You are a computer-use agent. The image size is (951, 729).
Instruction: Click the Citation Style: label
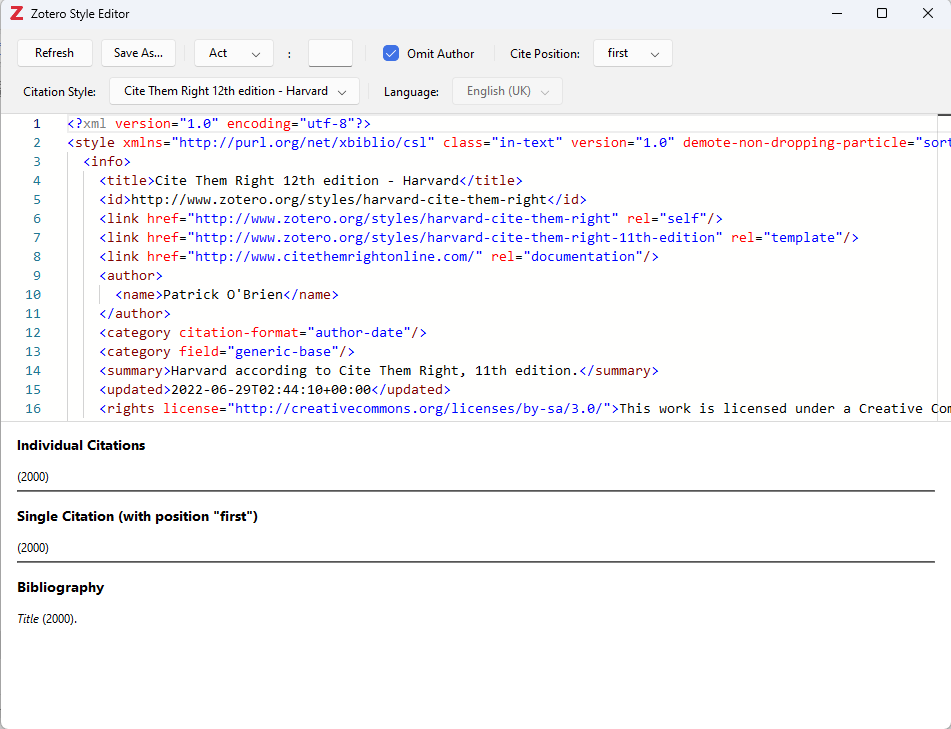click(59, 92)
